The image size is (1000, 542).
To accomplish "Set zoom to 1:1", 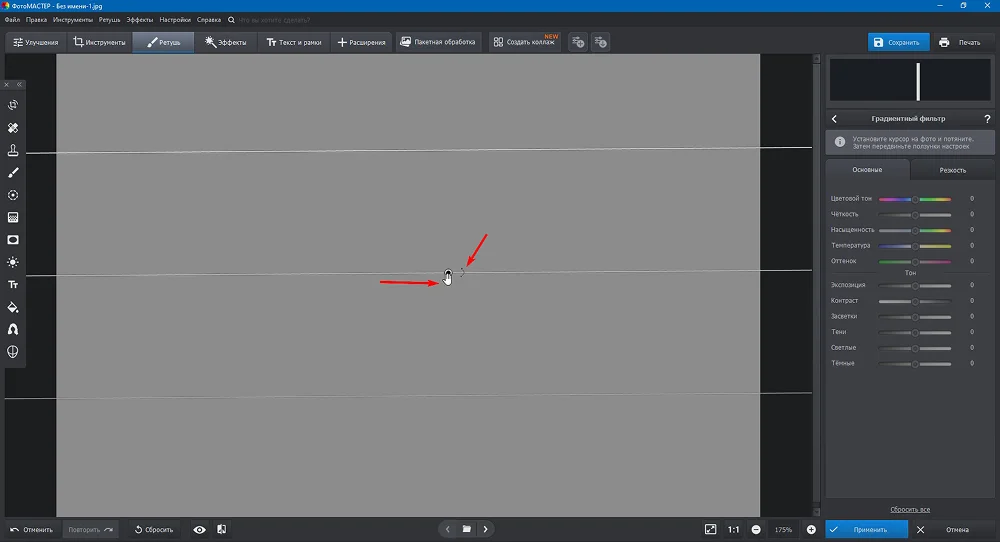I will (733, 529).
